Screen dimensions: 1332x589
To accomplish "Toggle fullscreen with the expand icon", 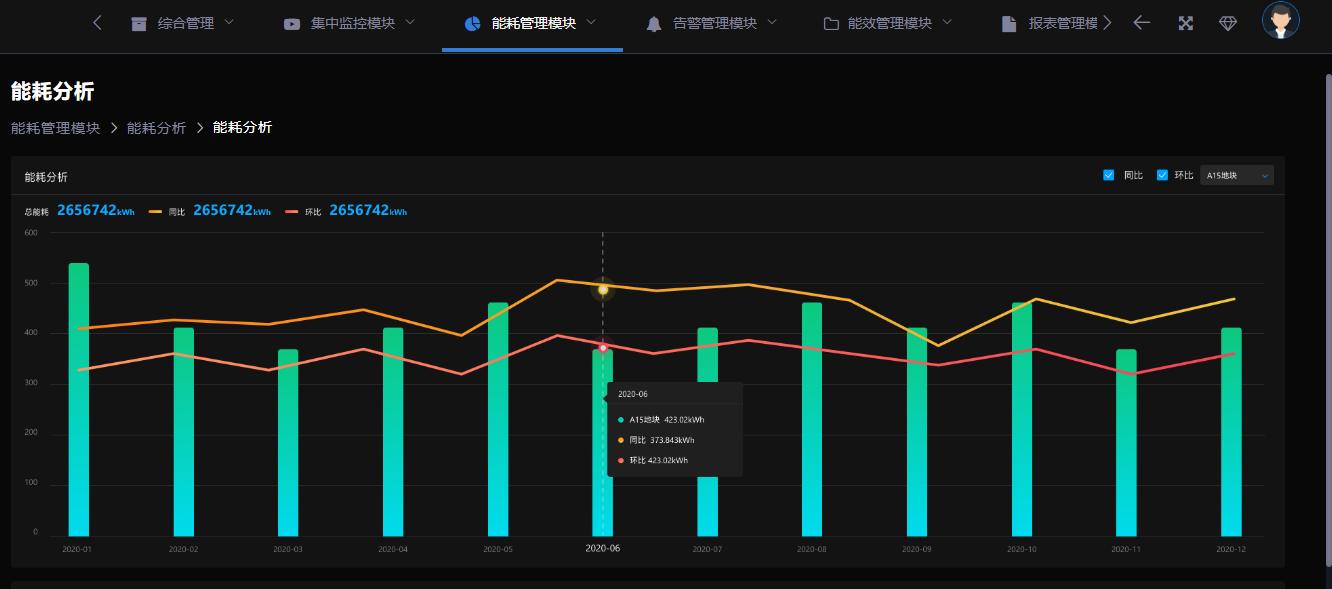I will [1185, 23].
